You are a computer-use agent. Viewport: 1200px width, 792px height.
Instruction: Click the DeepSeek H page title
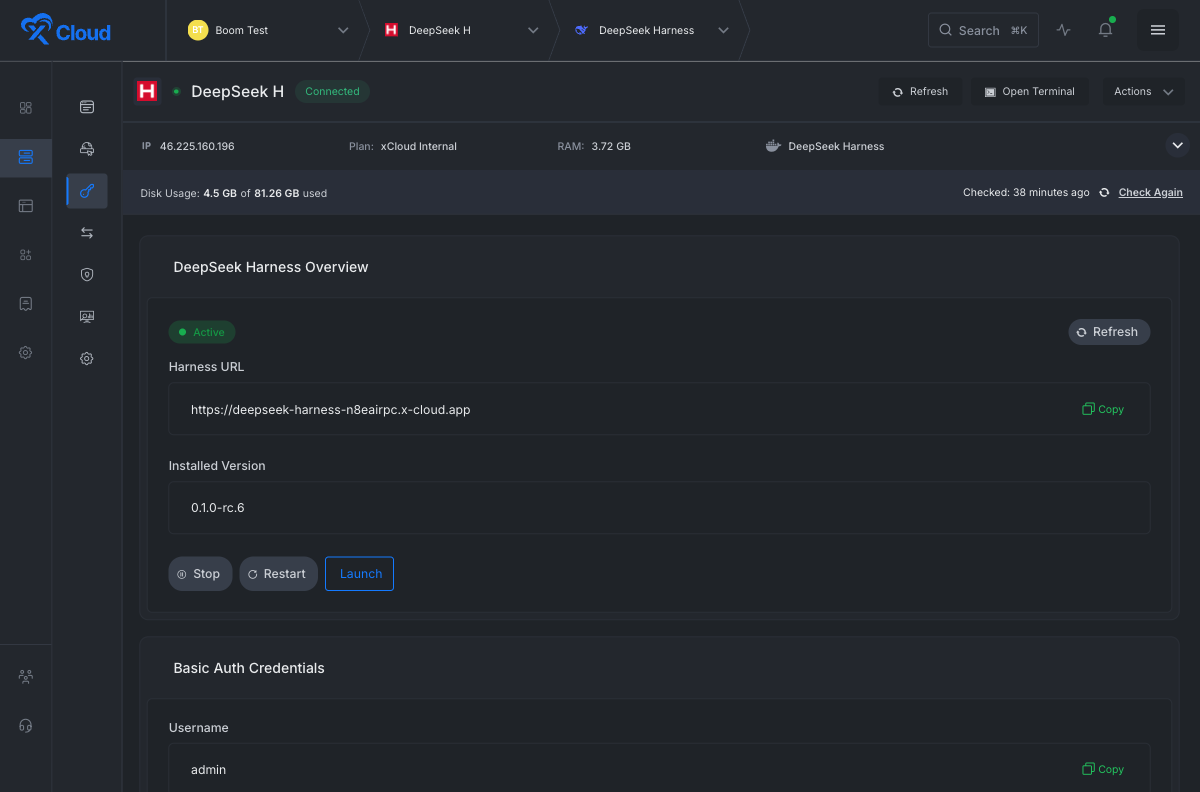coord(237,91)
